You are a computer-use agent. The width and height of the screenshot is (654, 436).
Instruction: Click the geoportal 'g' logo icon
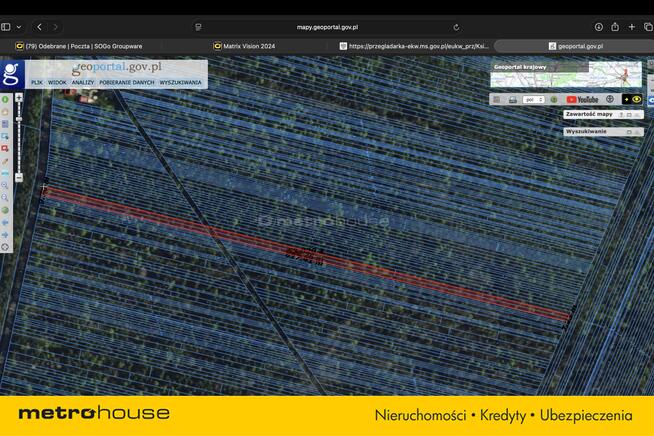[x=12, y=74]
